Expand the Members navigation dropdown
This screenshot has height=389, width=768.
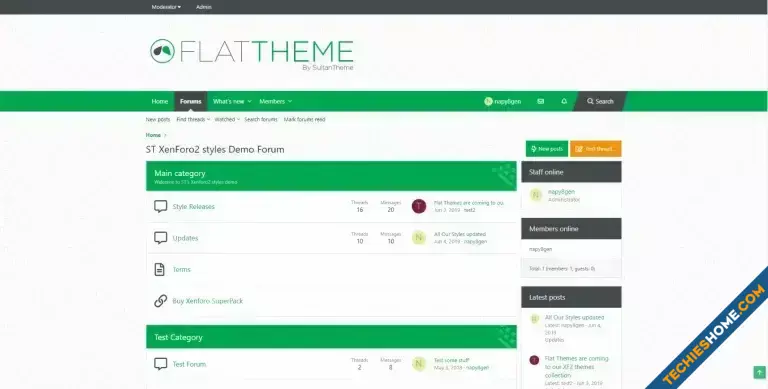coord(276,101)
